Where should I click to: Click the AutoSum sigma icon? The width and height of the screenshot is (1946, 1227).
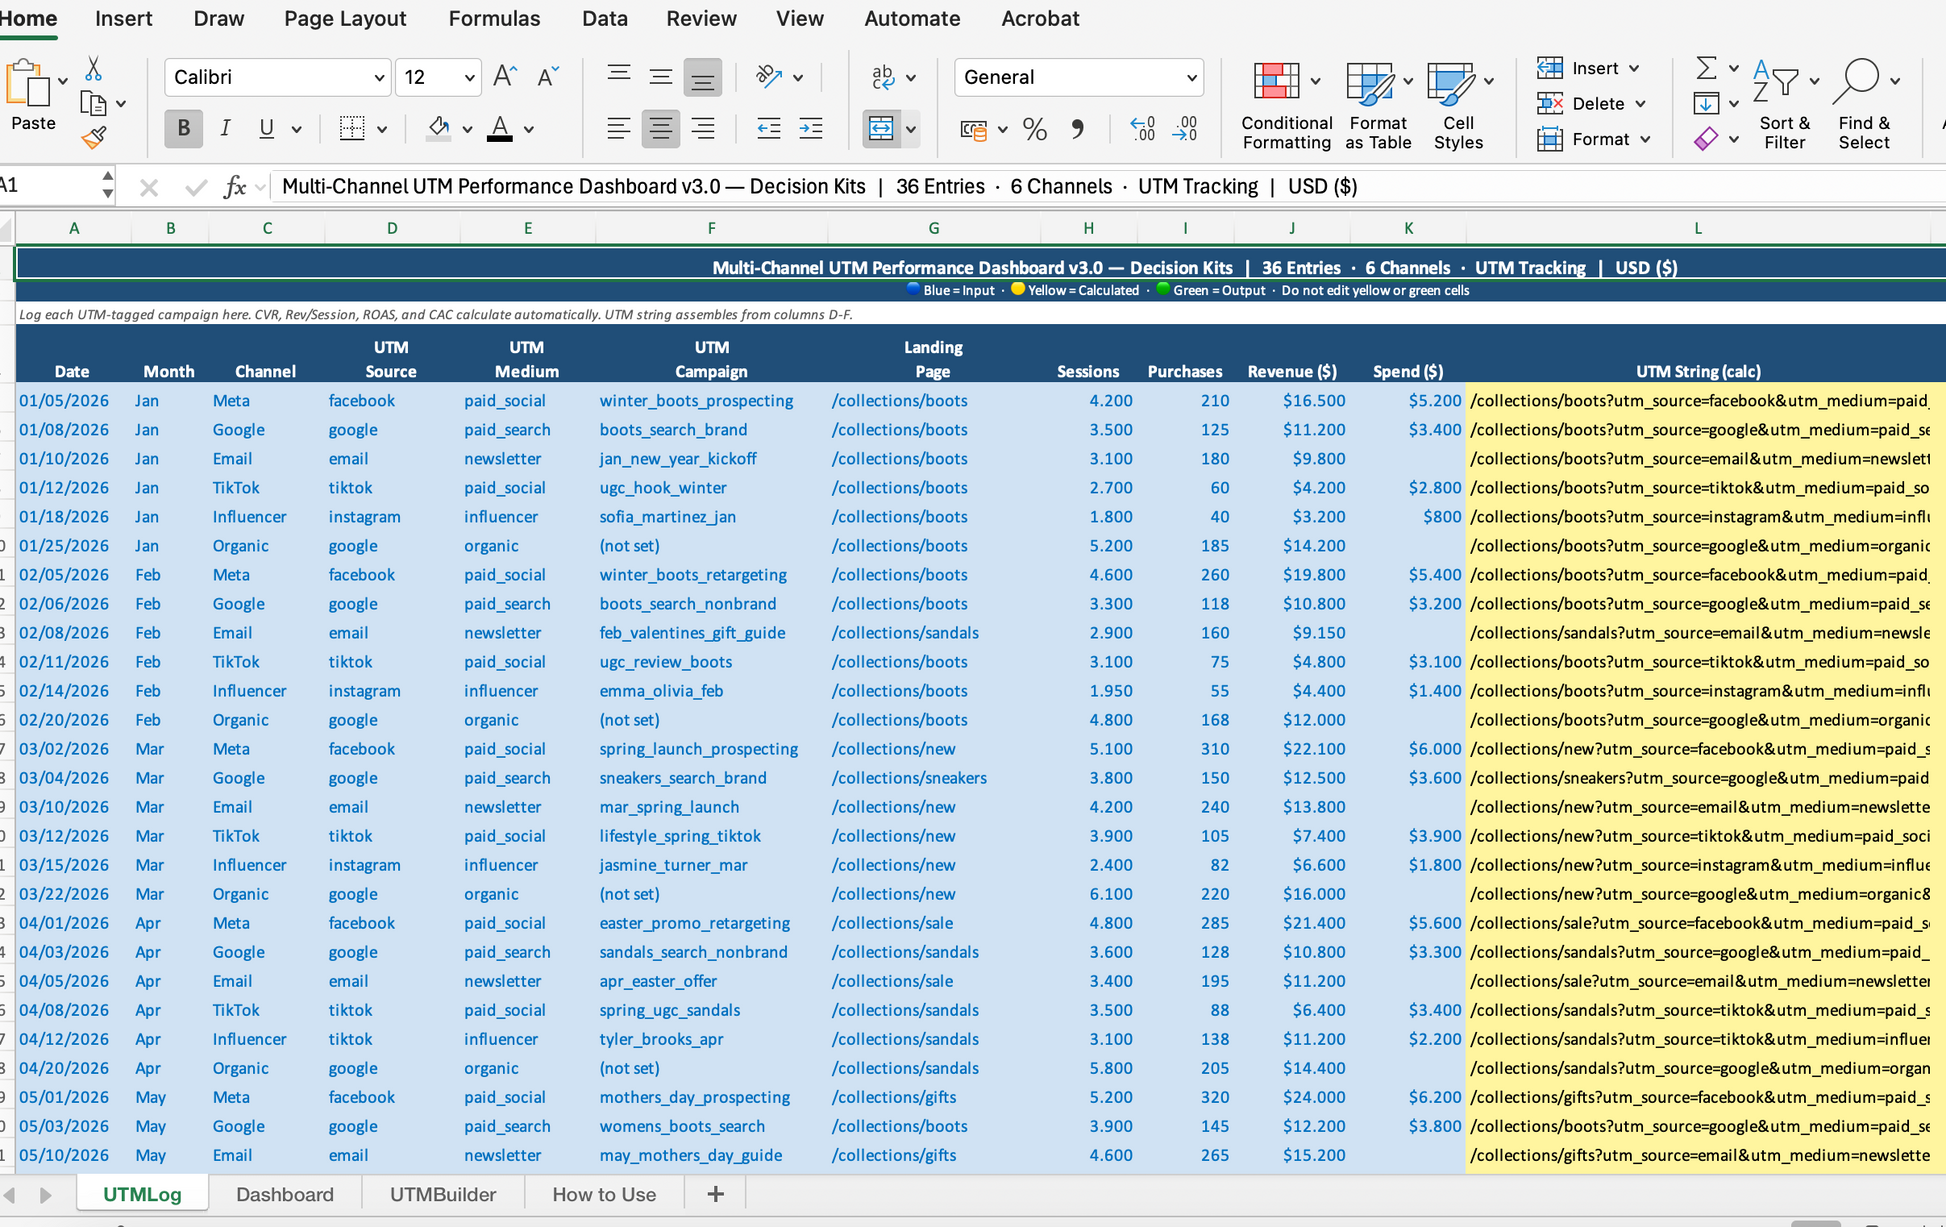(x=1706, y=68)
